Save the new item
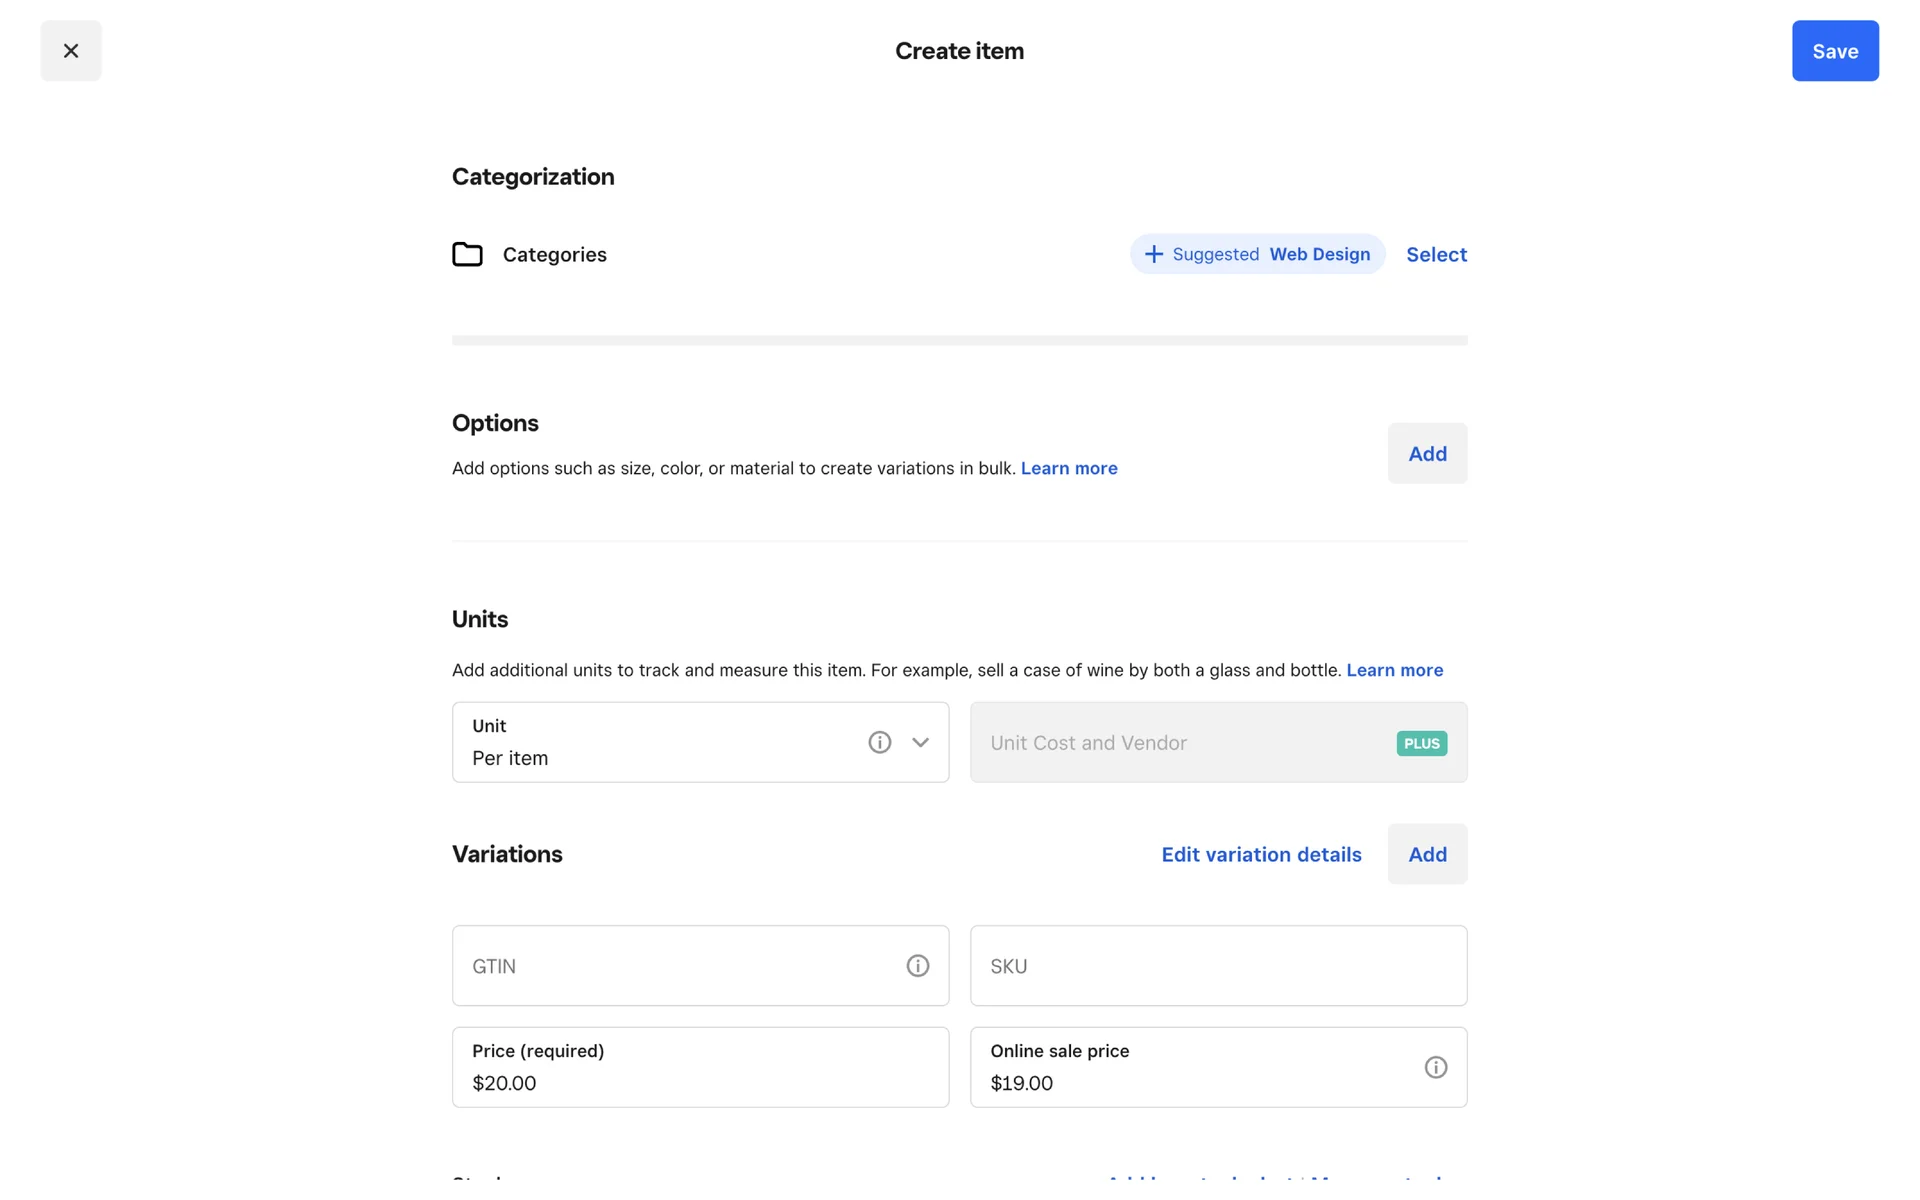Viewport: 1920px width, 1200px height. (1834, 51)
